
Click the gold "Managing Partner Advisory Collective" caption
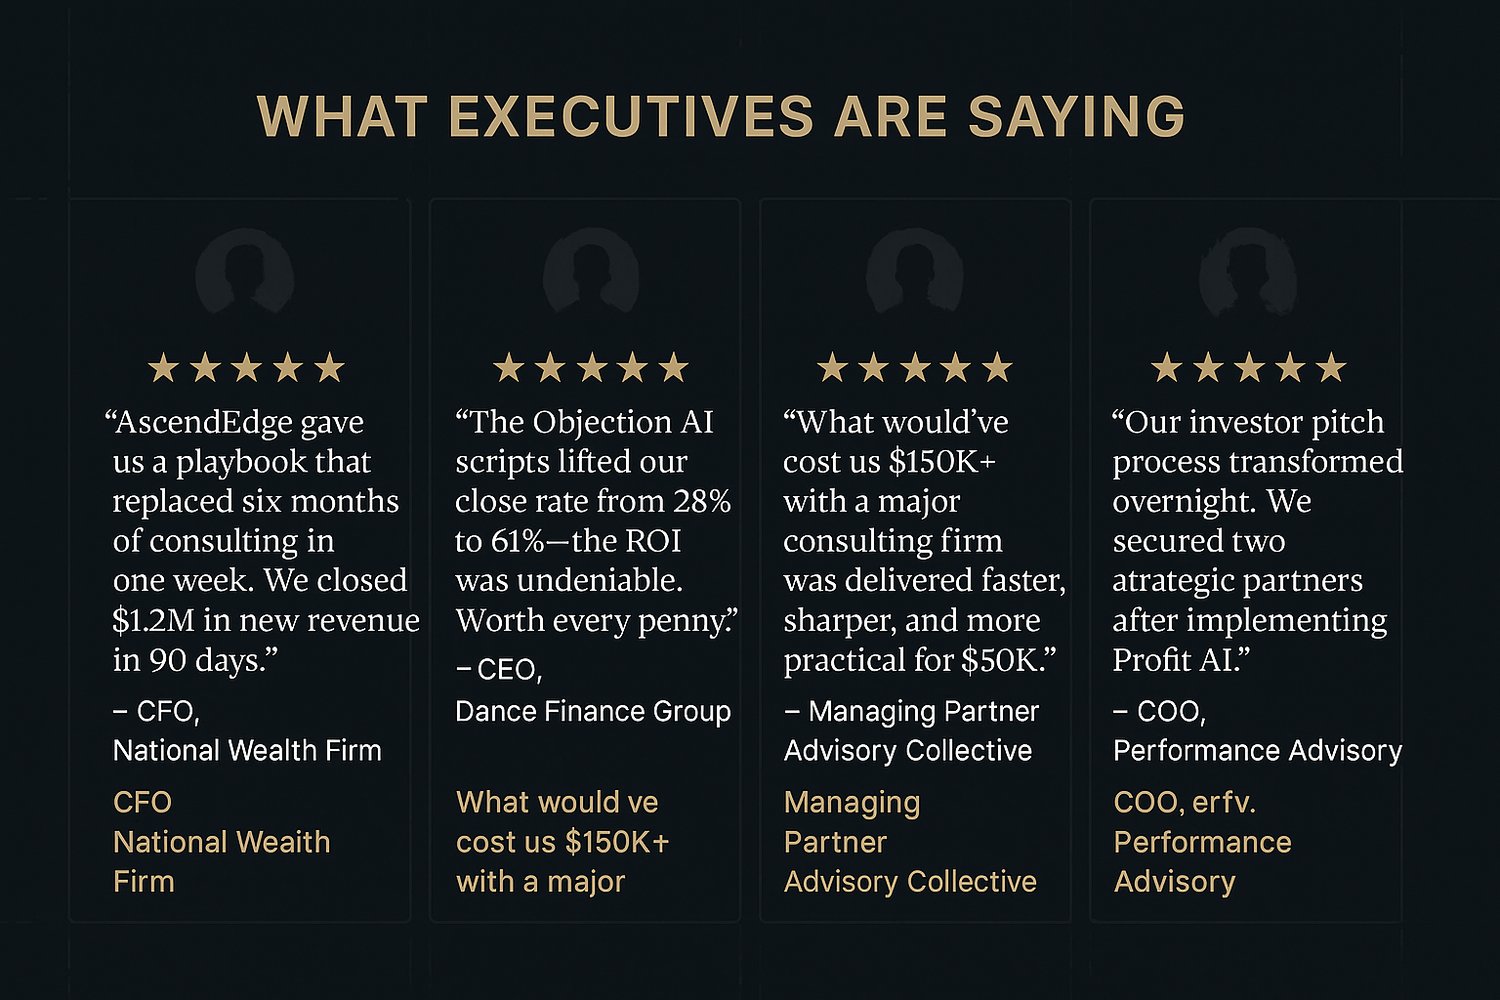909,842
